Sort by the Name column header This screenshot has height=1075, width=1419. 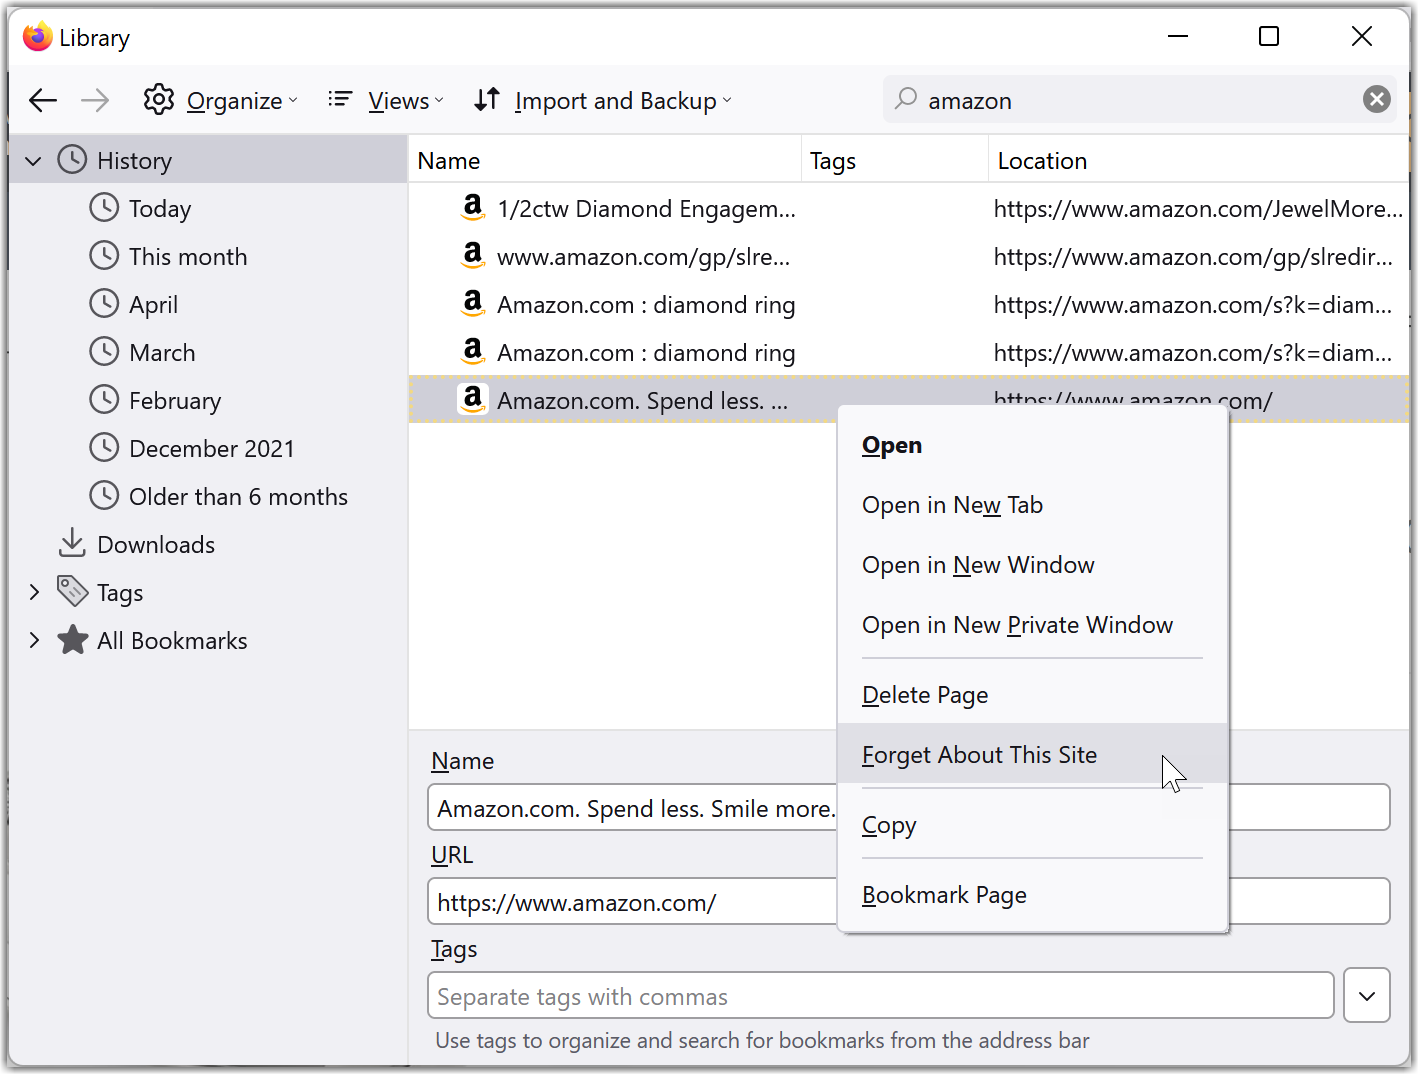tap(604, 160)
